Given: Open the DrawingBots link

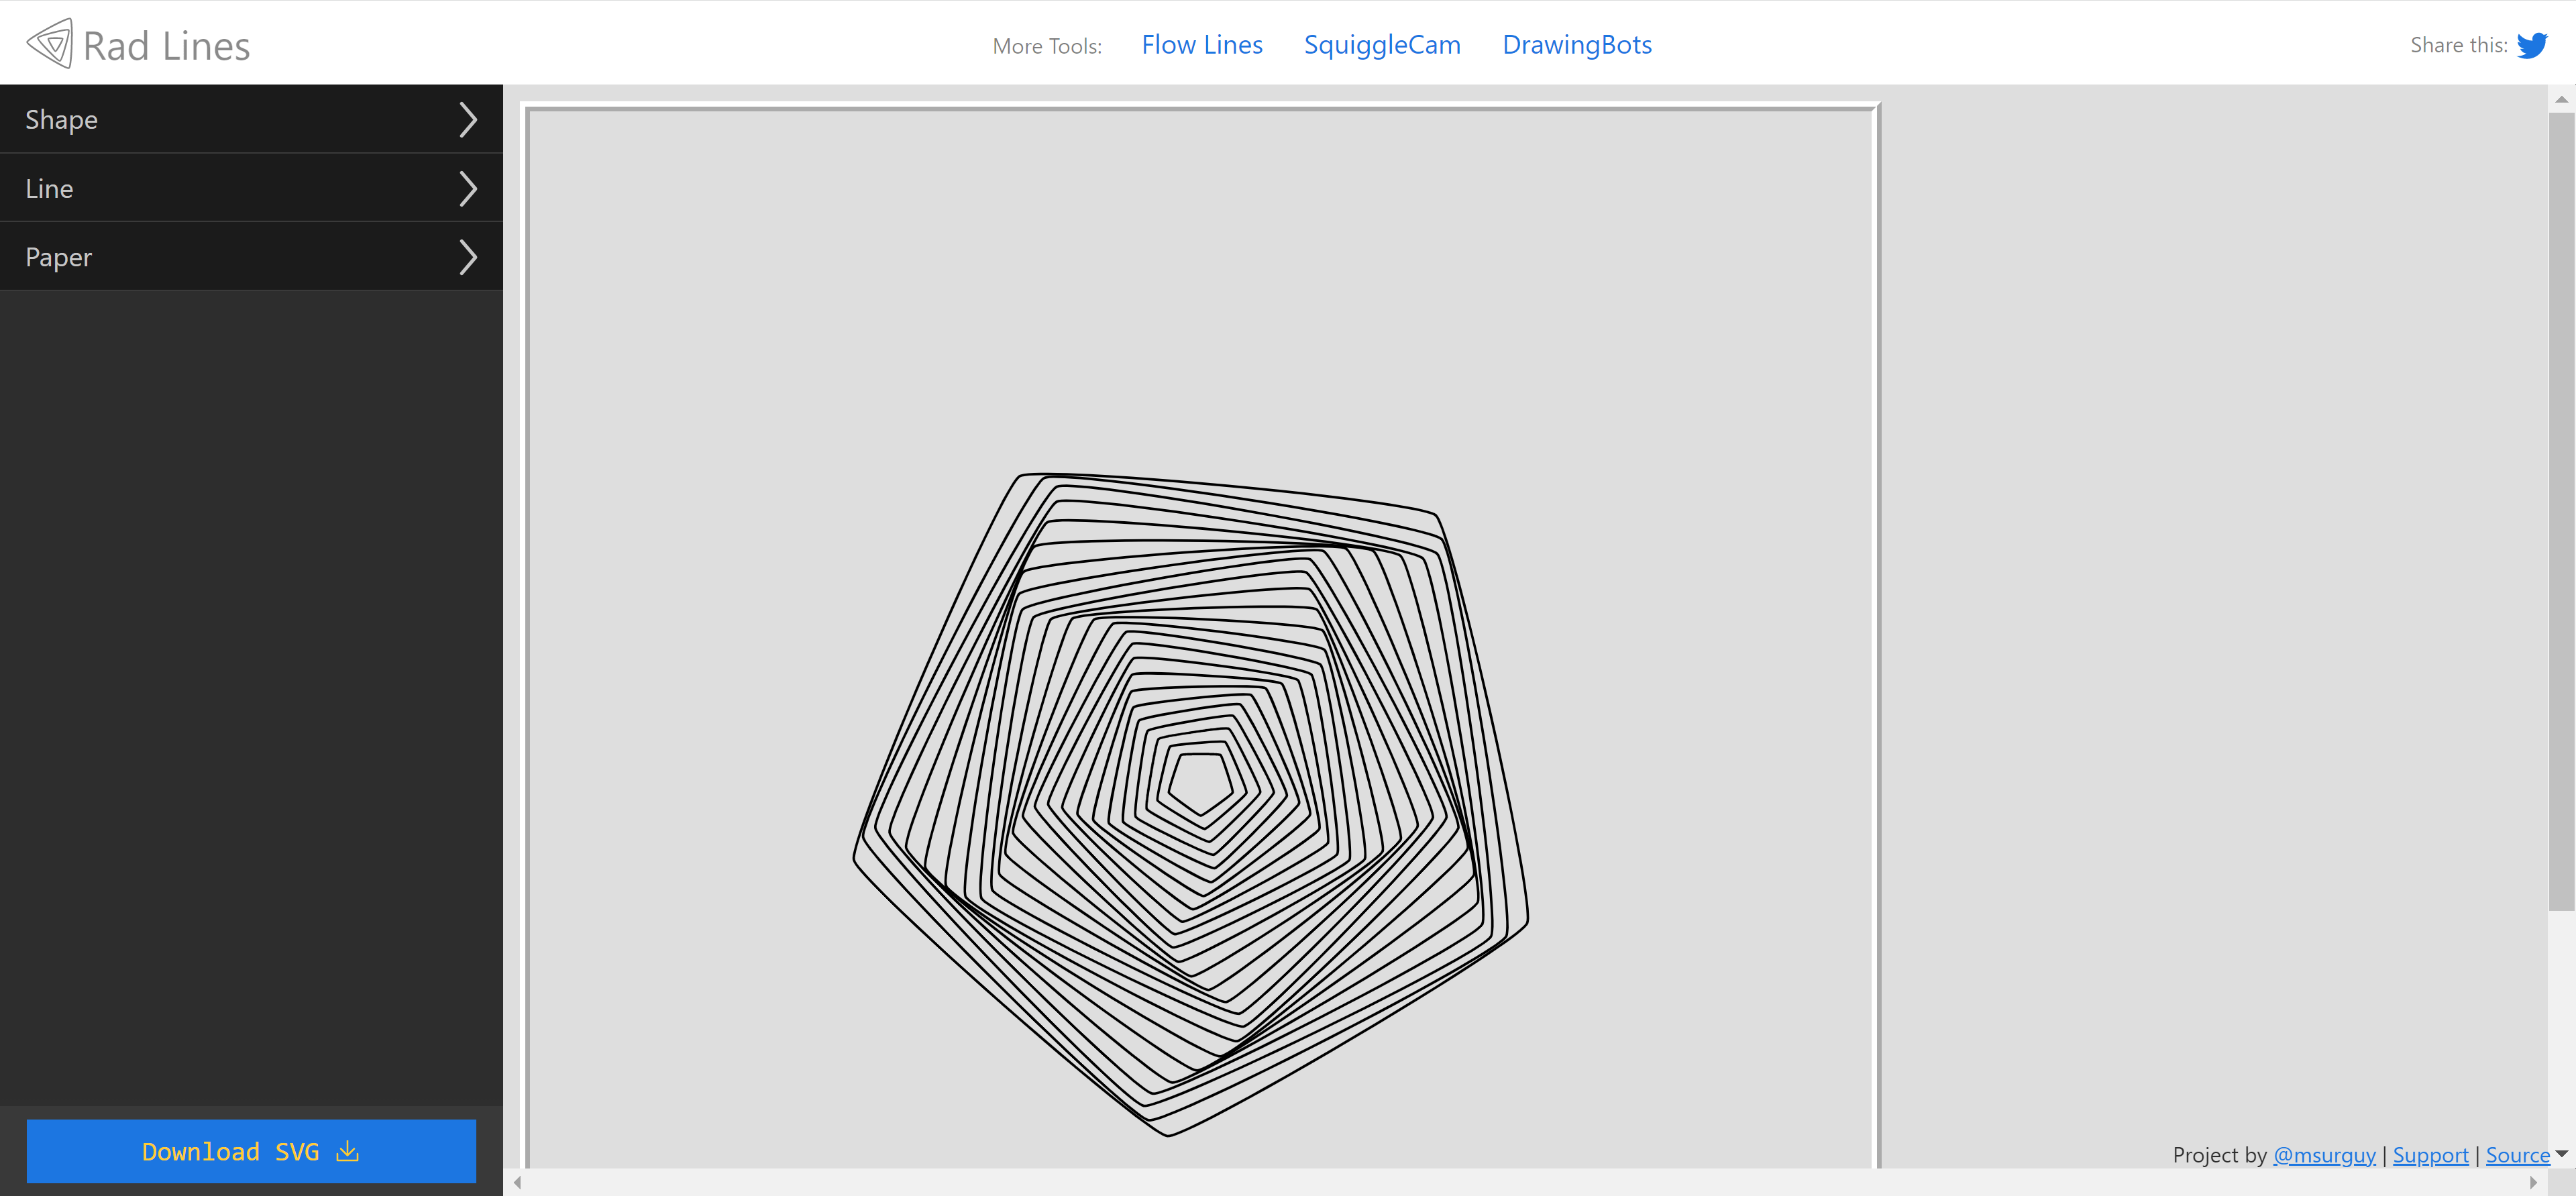Looking at the screenshot, I should [x=1576, y=45].
